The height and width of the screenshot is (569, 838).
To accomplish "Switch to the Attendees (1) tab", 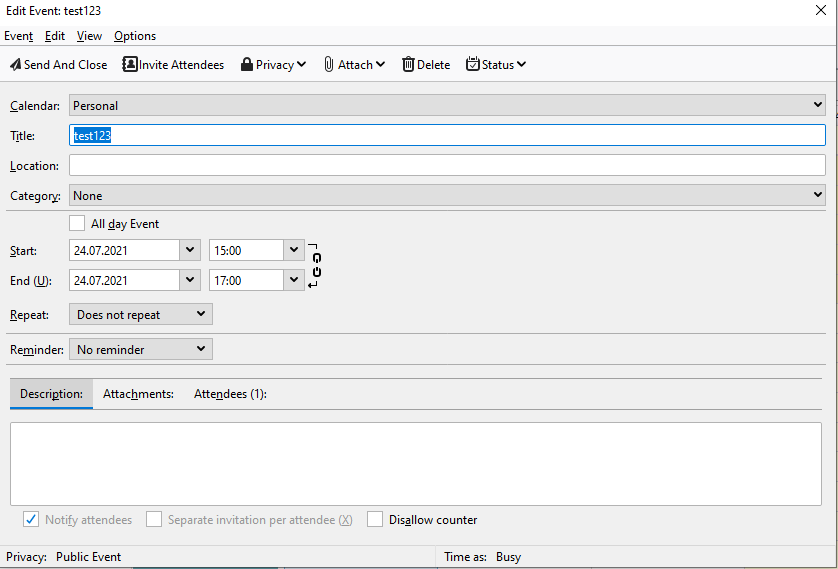I will (x=230, y=394).
